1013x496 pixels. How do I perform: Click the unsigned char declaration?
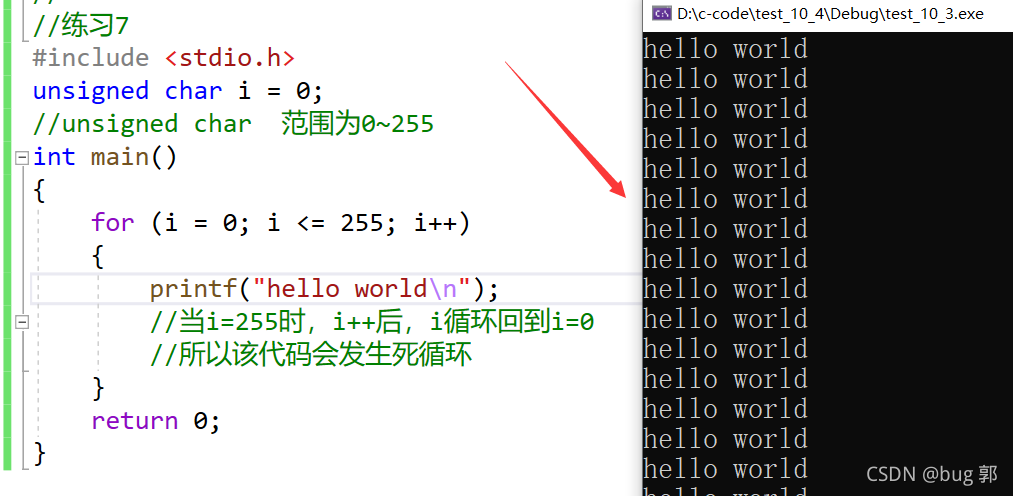coord(178,91)
